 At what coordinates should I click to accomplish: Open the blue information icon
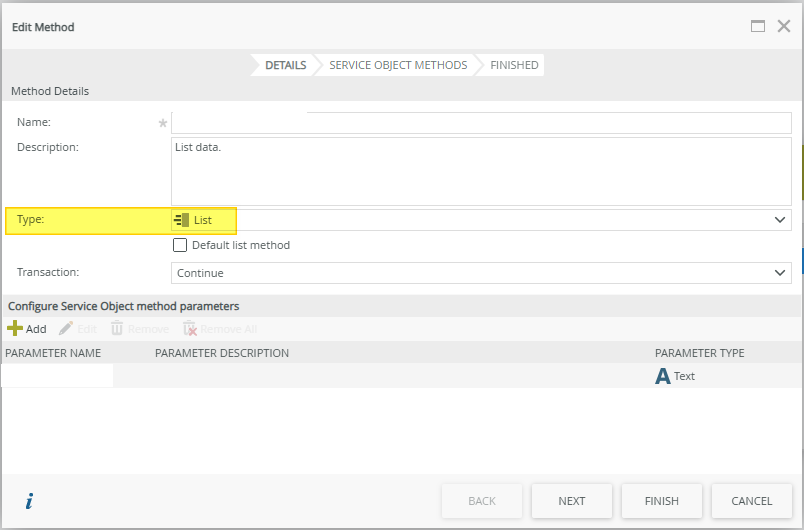29,501
